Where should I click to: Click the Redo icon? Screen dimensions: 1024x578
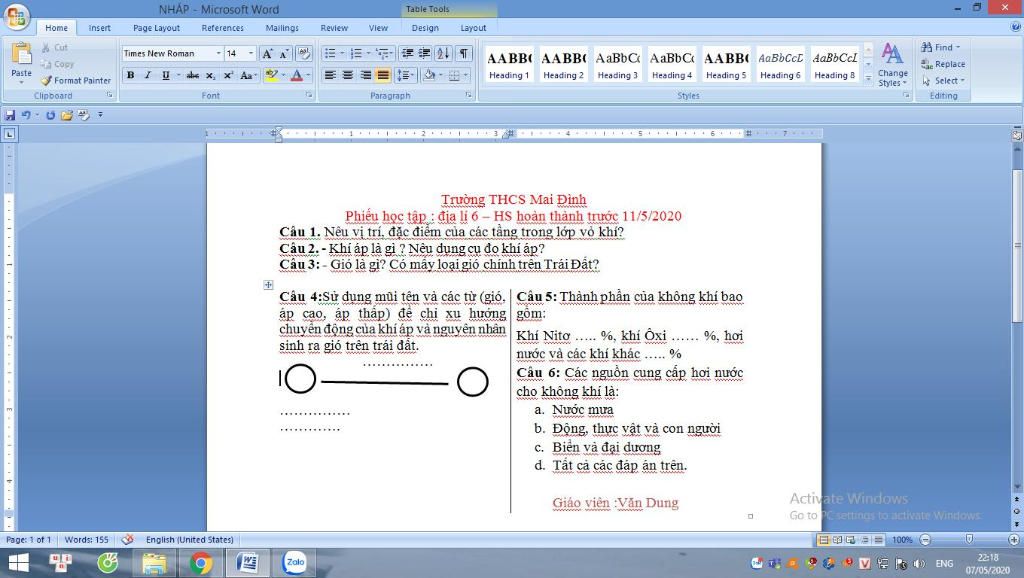50,115
